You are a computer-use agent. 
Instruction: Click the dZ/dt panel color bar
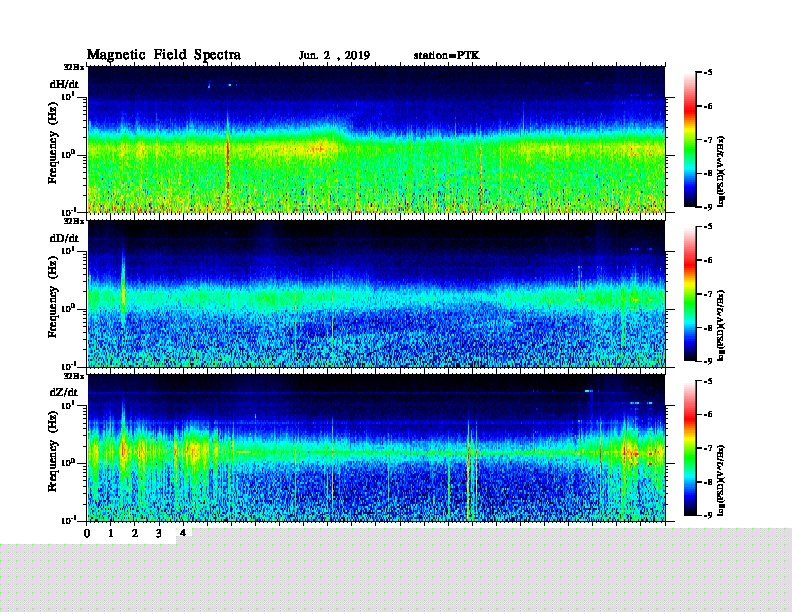690,448
